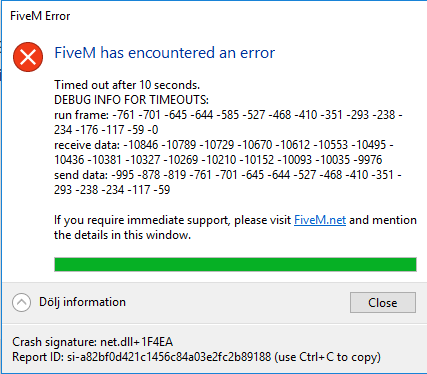Viewport: 427px width, 374px height.
Task: Click the "FiveM Error" title bar text
Action: tap(40, 16)
